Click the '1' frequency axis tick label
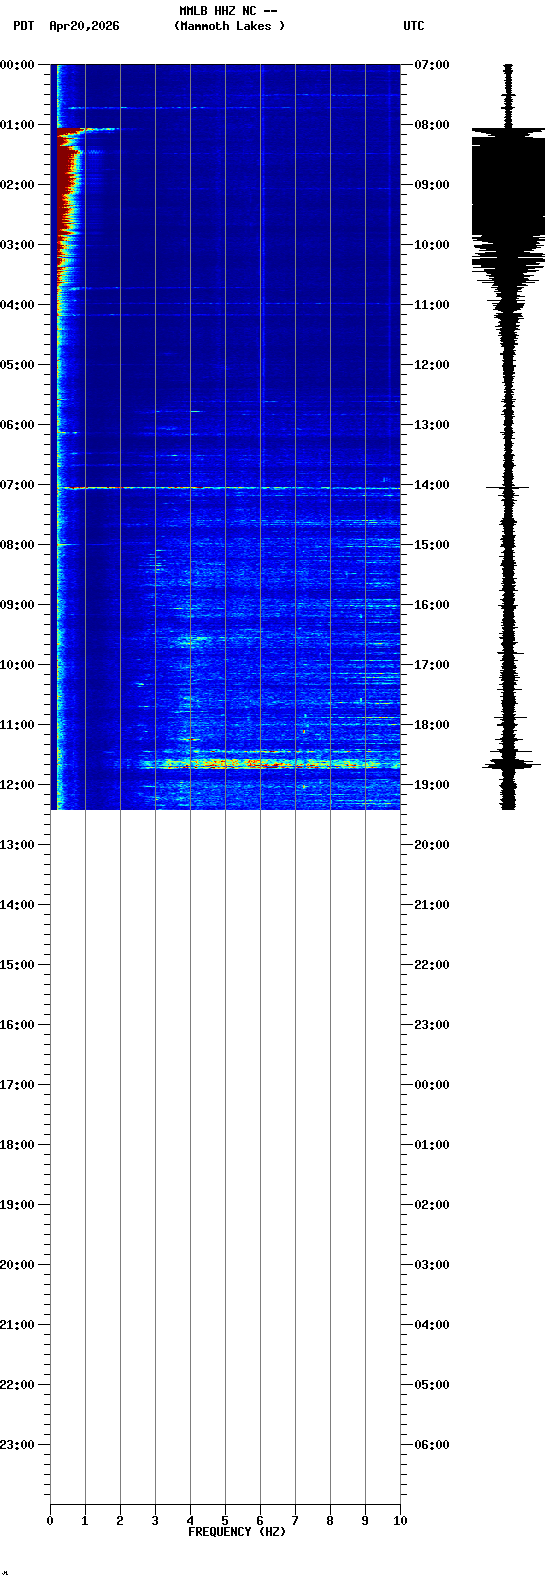 (85, 1521)
